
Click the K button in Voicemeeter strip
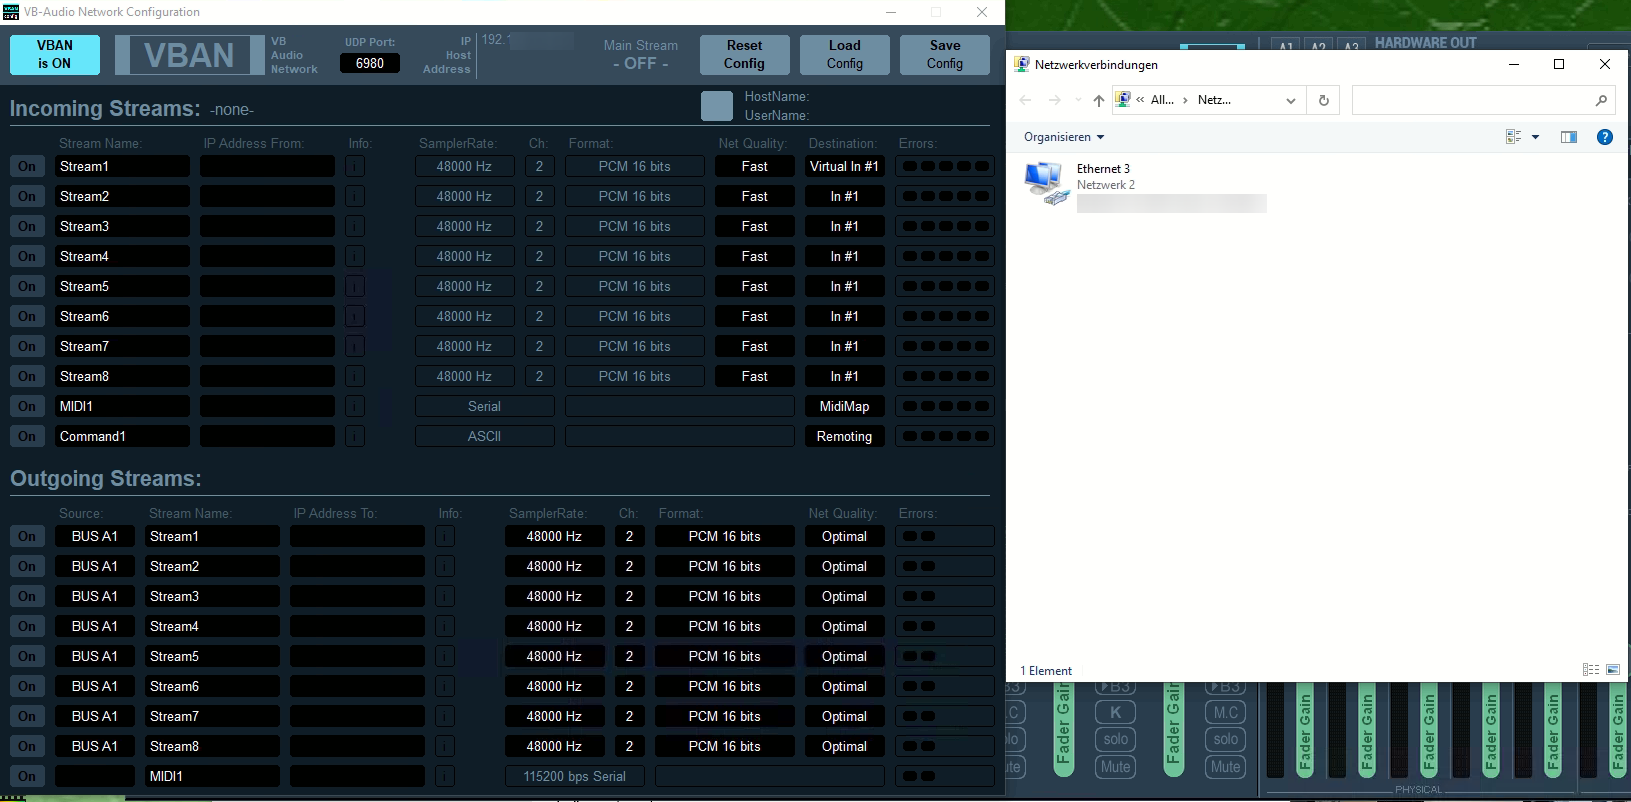(1115, 713)
